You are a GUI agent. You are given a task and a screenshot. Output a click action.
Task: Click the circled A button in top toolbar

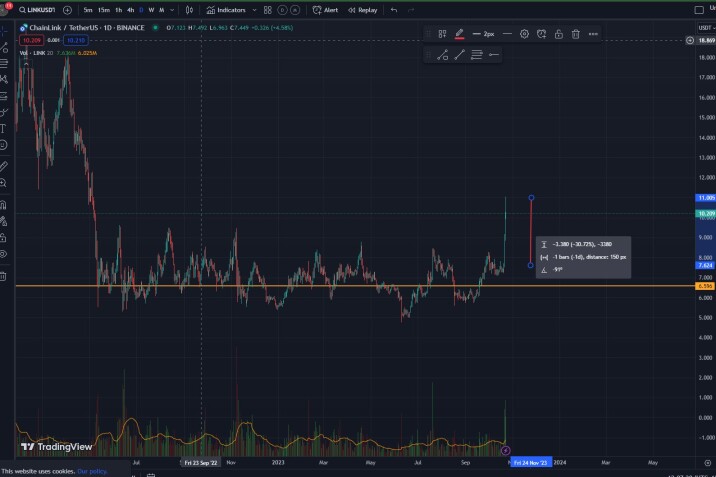[x=295, y=10]
